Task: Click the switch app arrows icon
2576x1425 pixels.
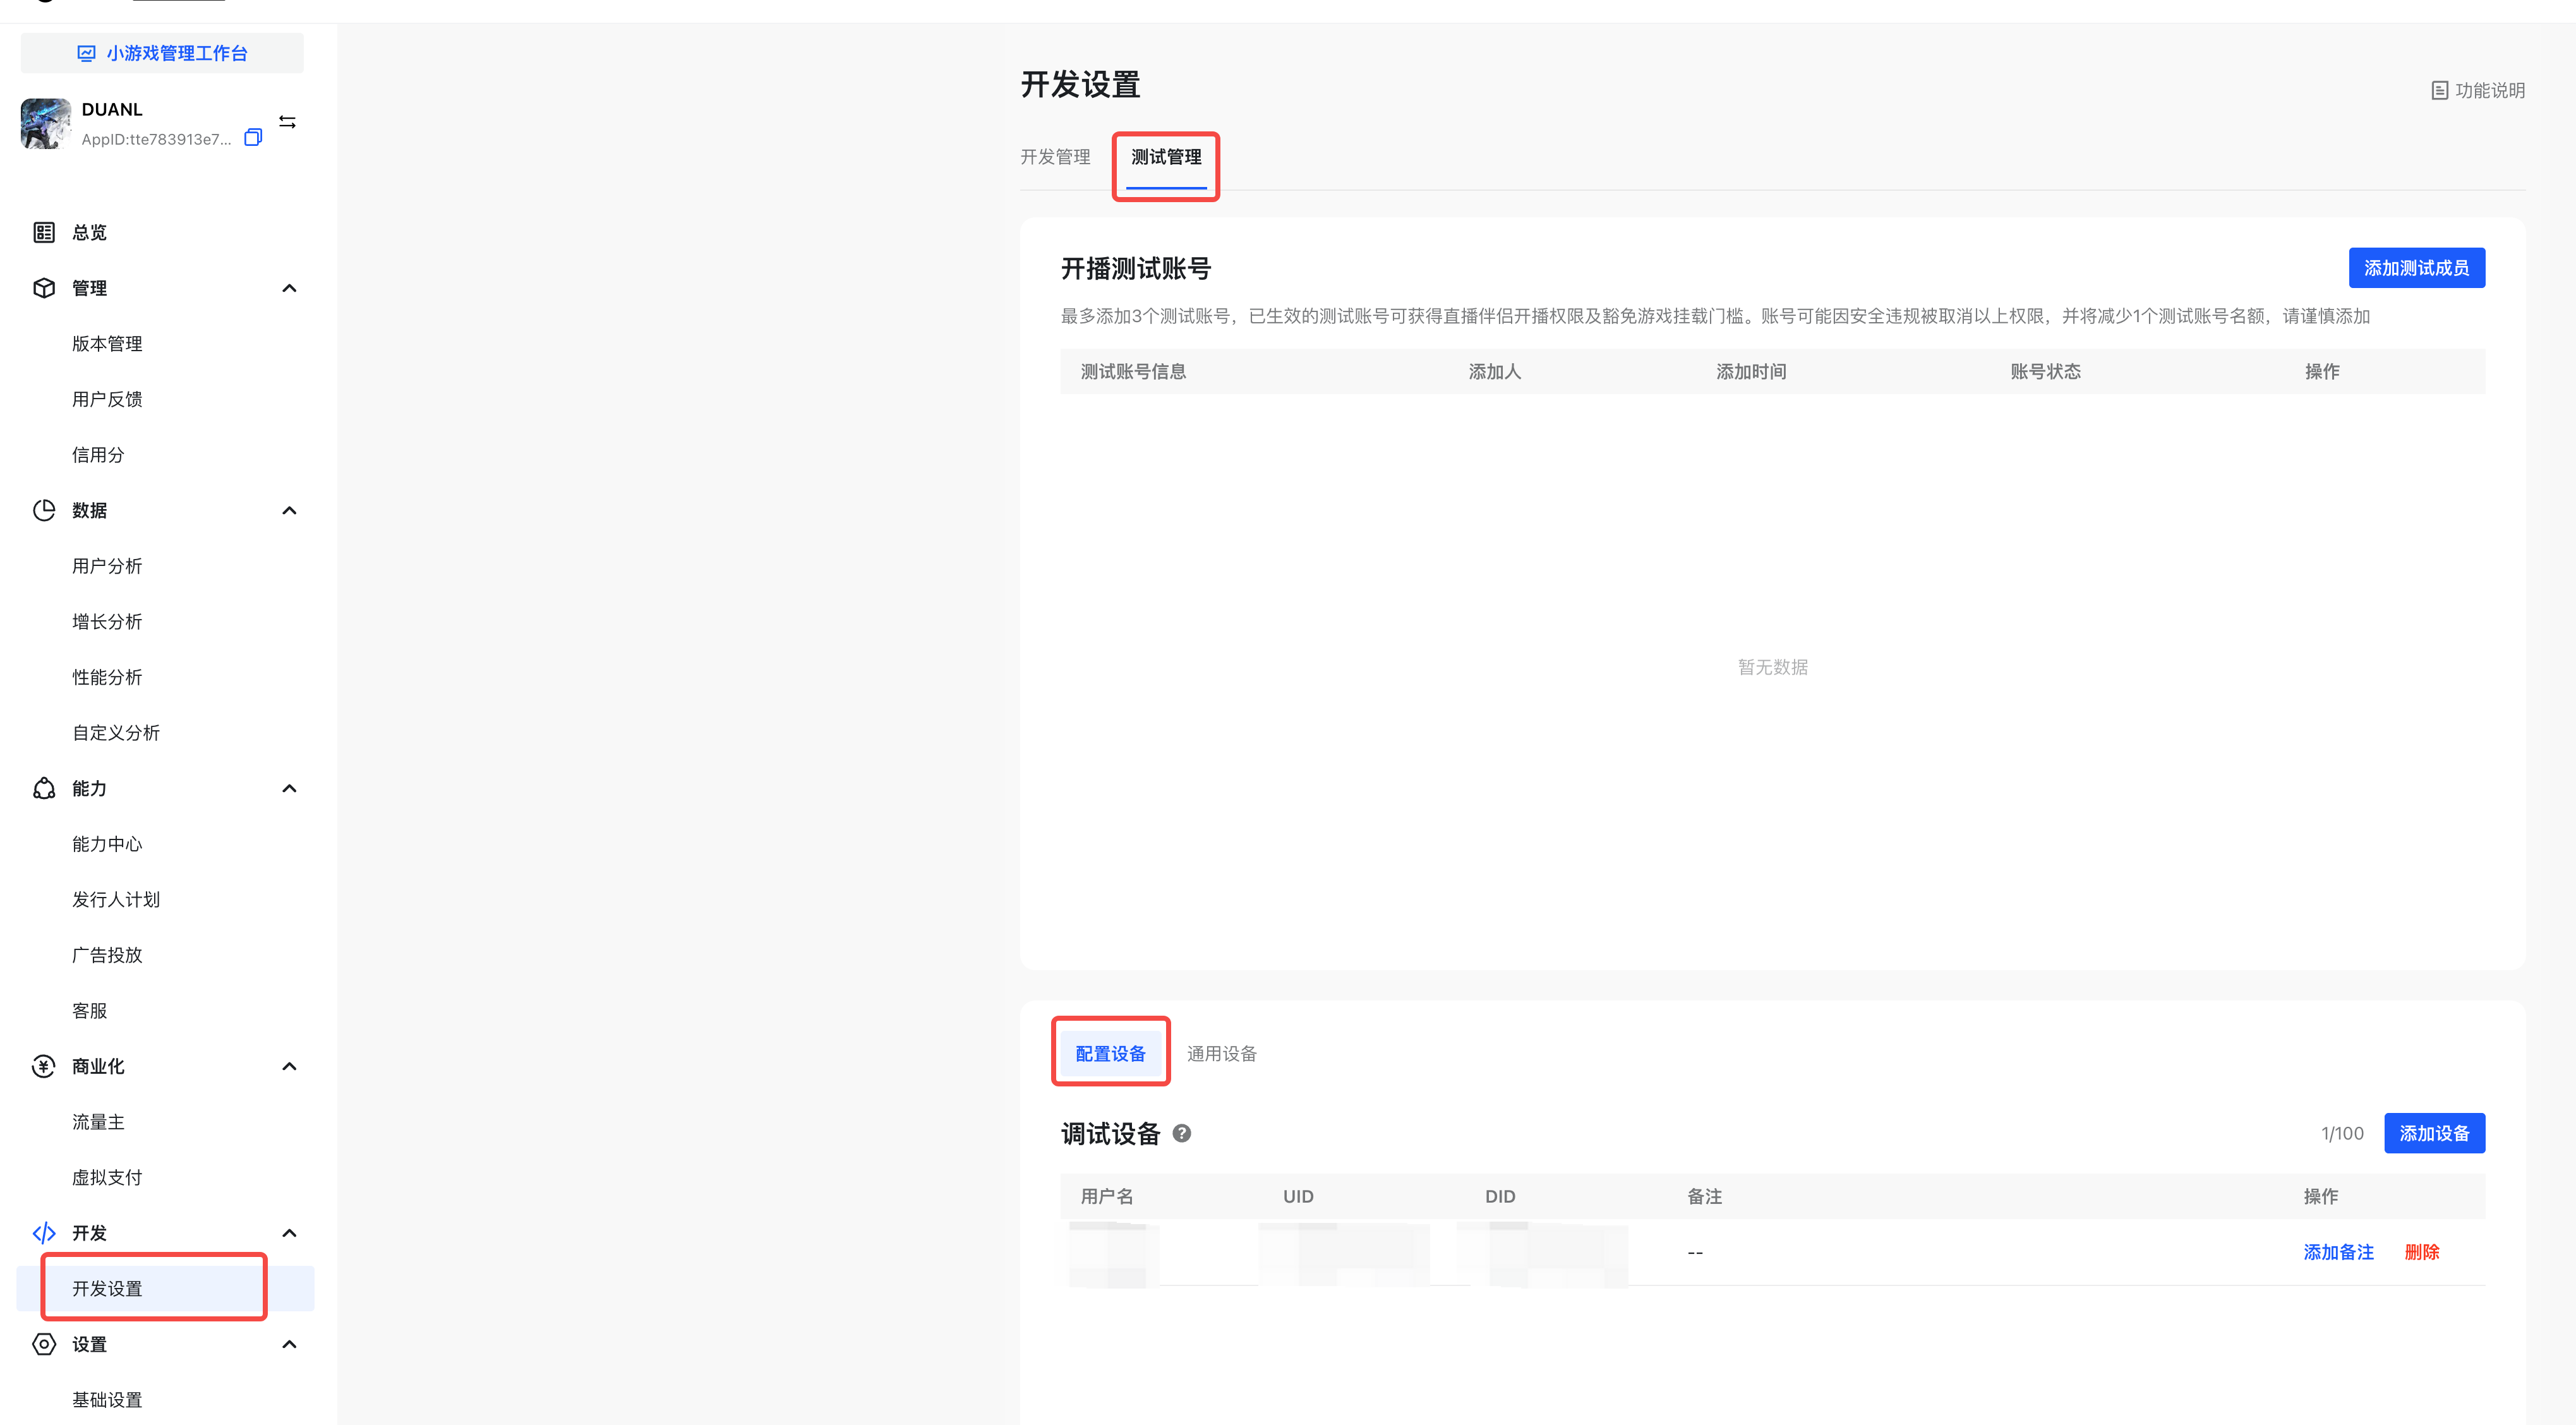Action: [287, 122]
